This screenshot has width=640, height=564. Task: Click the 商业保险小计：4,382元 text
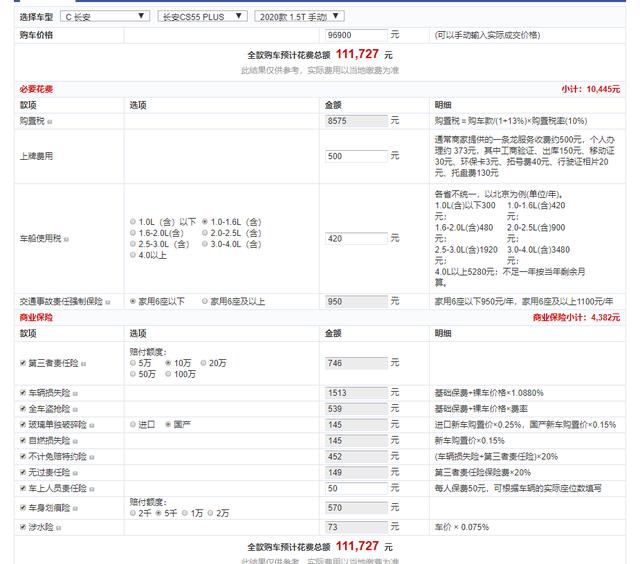[576, 317]
